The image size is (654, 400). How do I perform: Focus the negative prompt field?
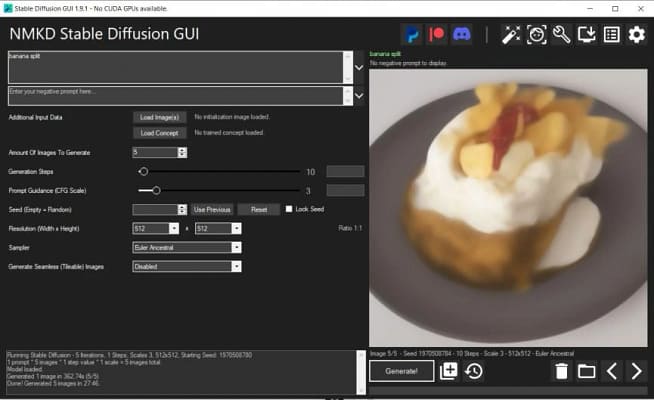point(175,96)
